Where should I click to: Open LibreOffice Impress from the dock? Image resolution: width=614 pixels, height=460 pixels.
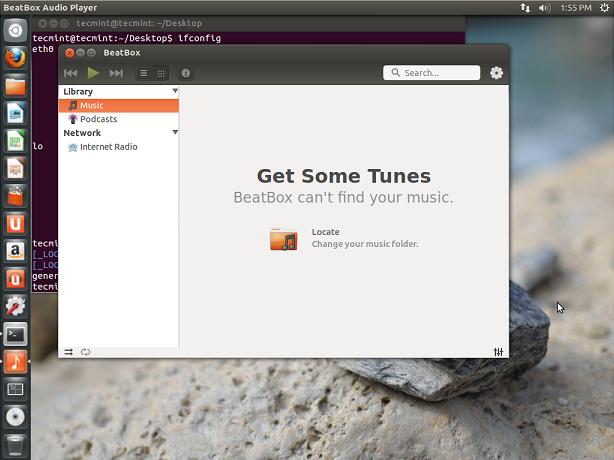coord(15,169)
